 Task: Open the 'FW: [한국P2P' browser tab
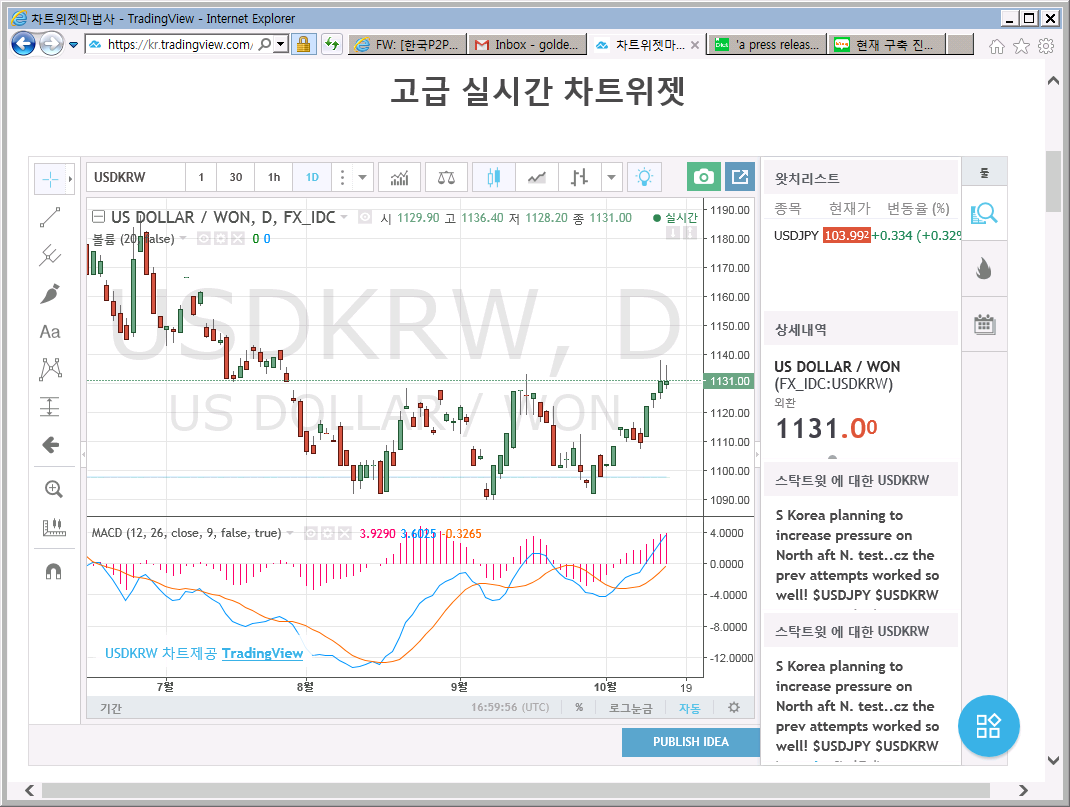click(408, 45)
